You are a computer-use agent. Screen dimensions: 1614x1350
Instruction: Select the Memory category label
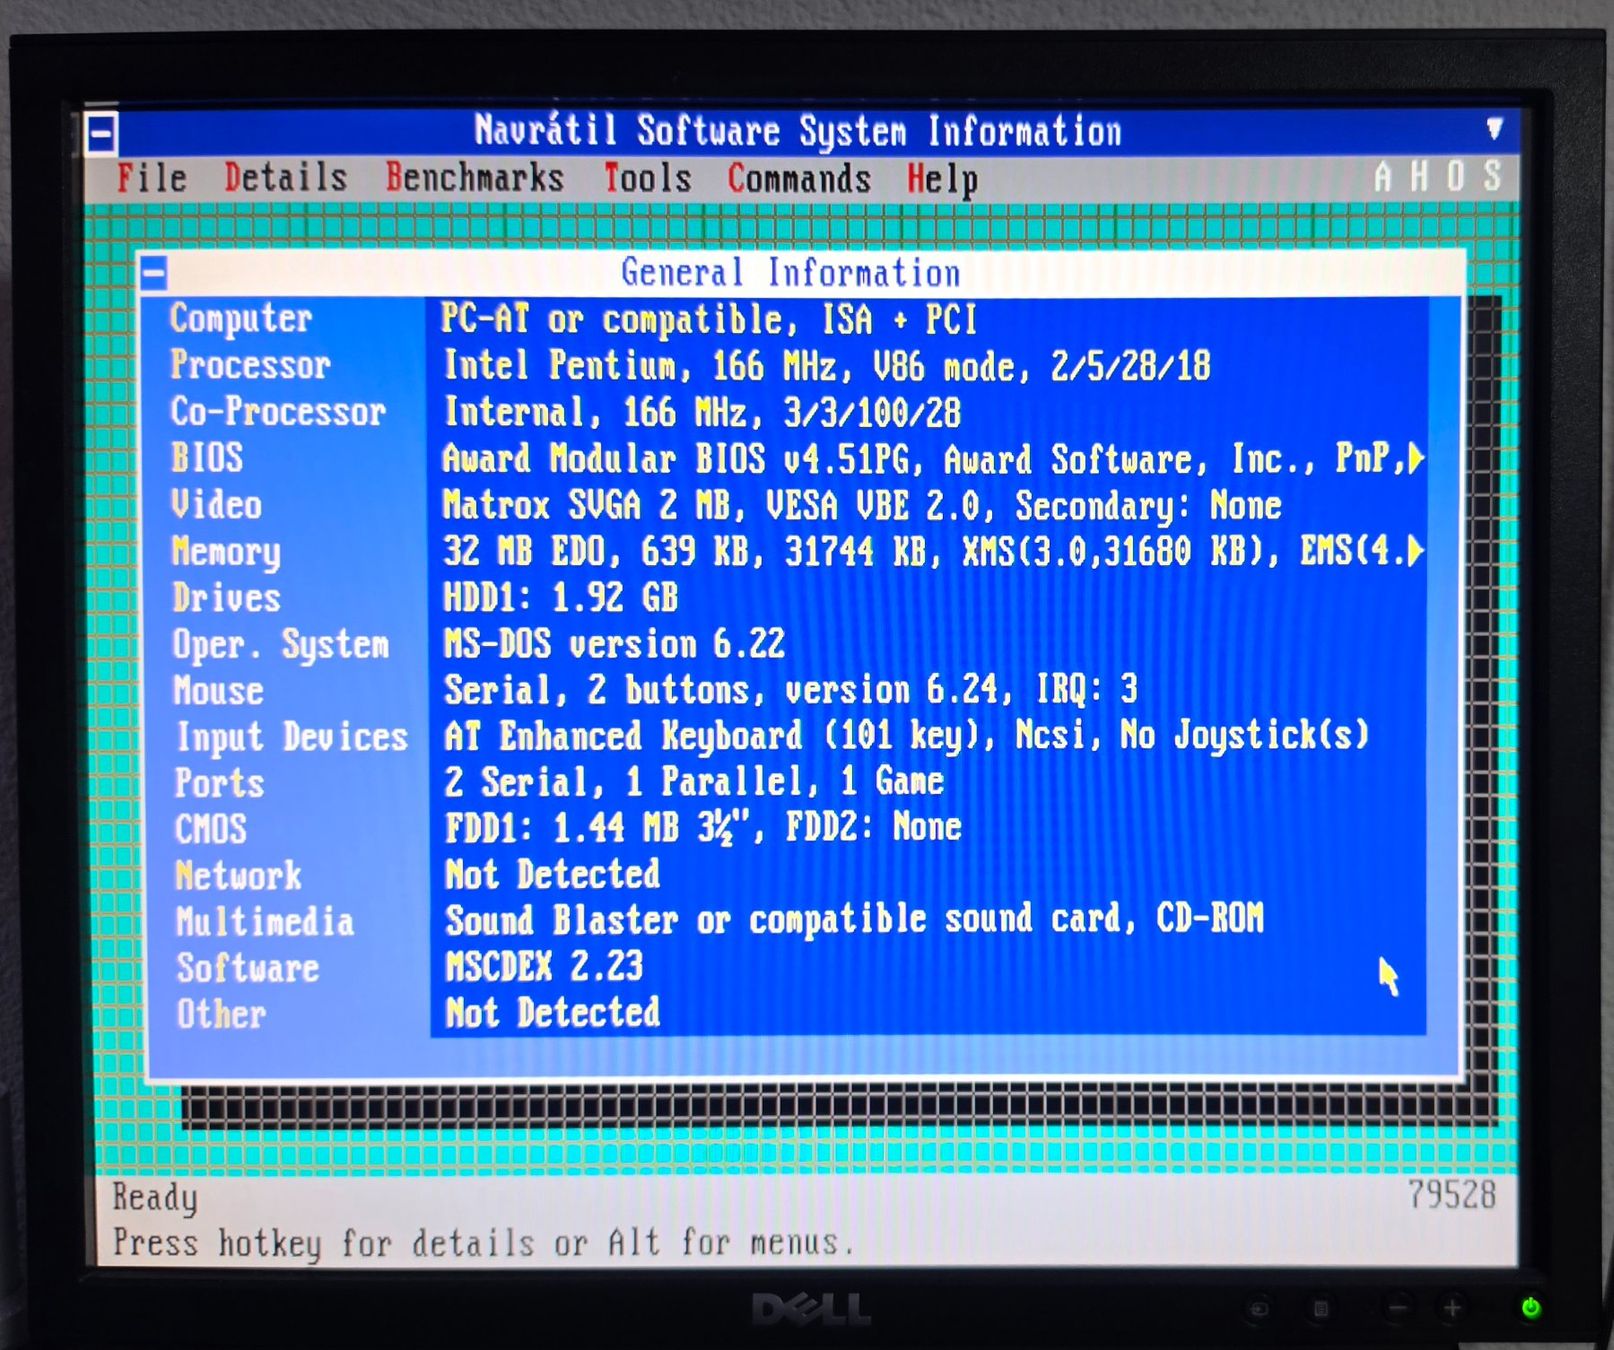click(226, 552)
